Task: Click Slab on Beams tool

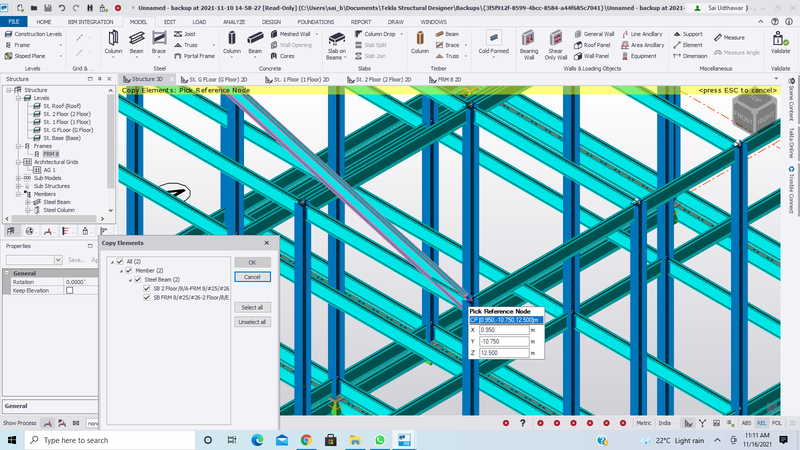Action: coord(336,45)
